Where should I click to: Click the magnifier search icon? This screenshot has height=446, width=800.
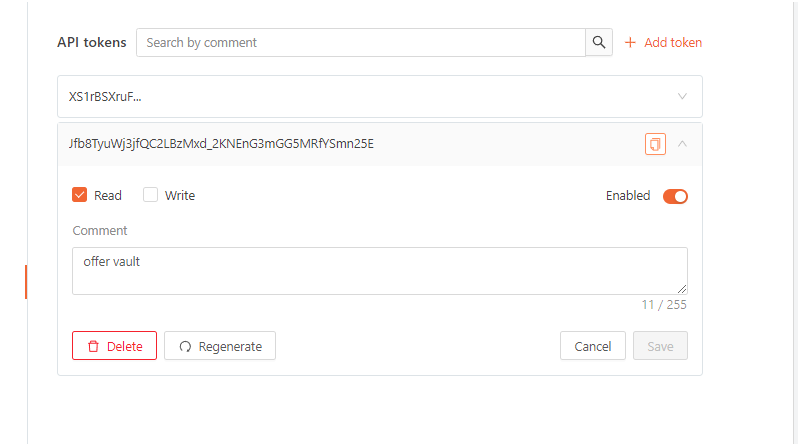(x=599, y=42)
